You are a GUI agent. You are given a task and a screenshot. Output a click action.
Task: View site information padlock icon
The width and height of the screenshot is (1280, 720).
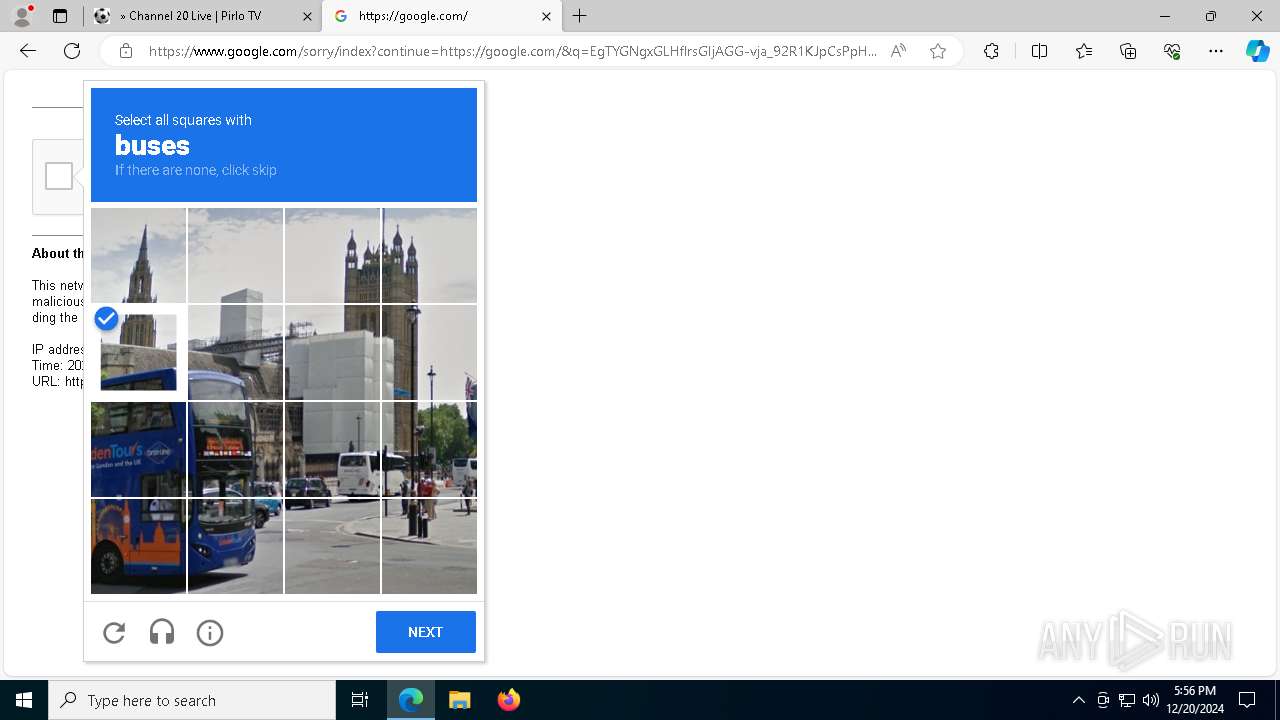tap(126, 51)
